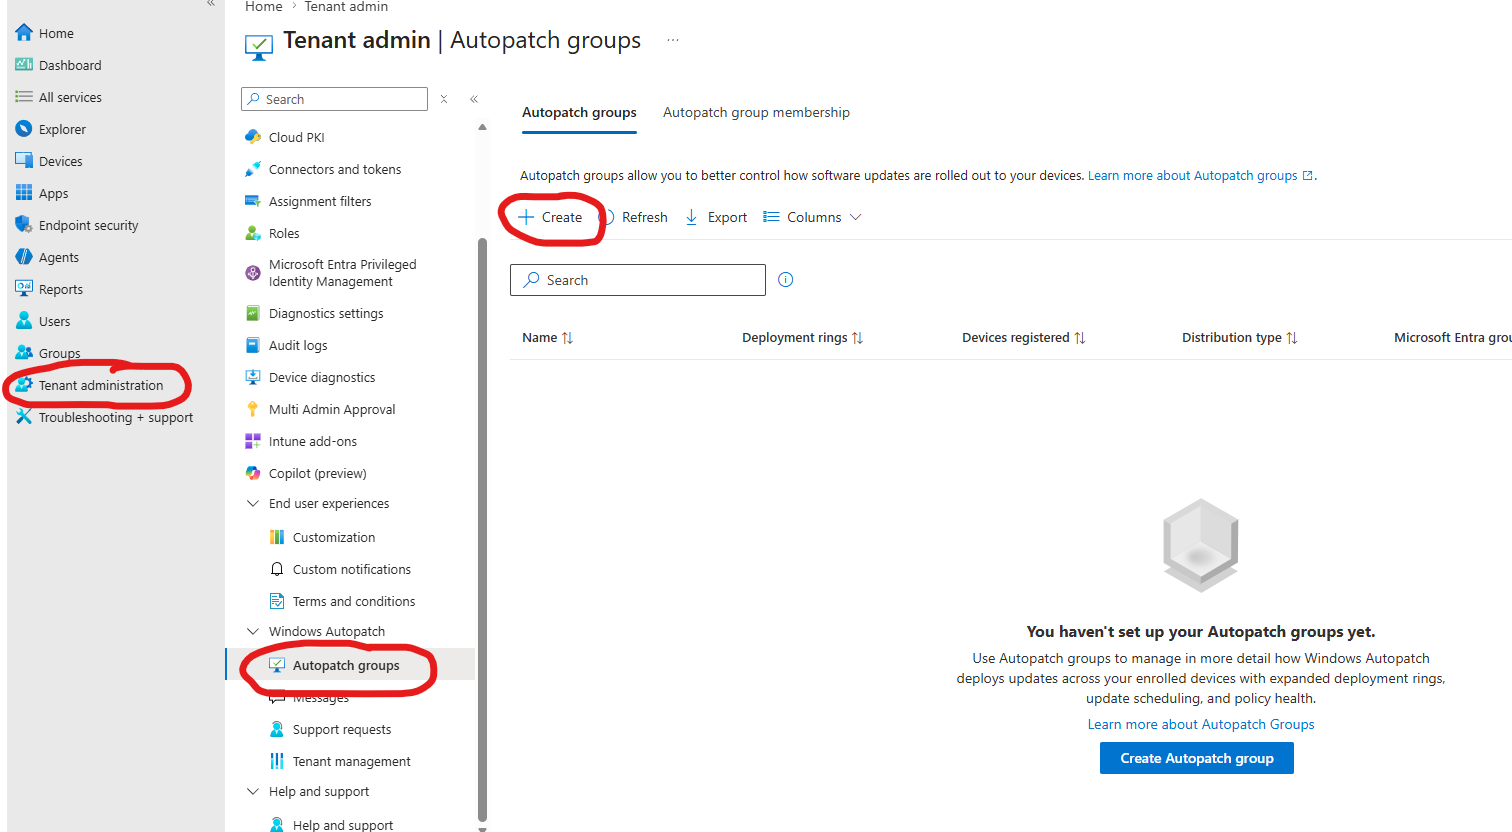Click the menu Search field
Viewport: 1512px width, 832px height.
pos(334,99)
